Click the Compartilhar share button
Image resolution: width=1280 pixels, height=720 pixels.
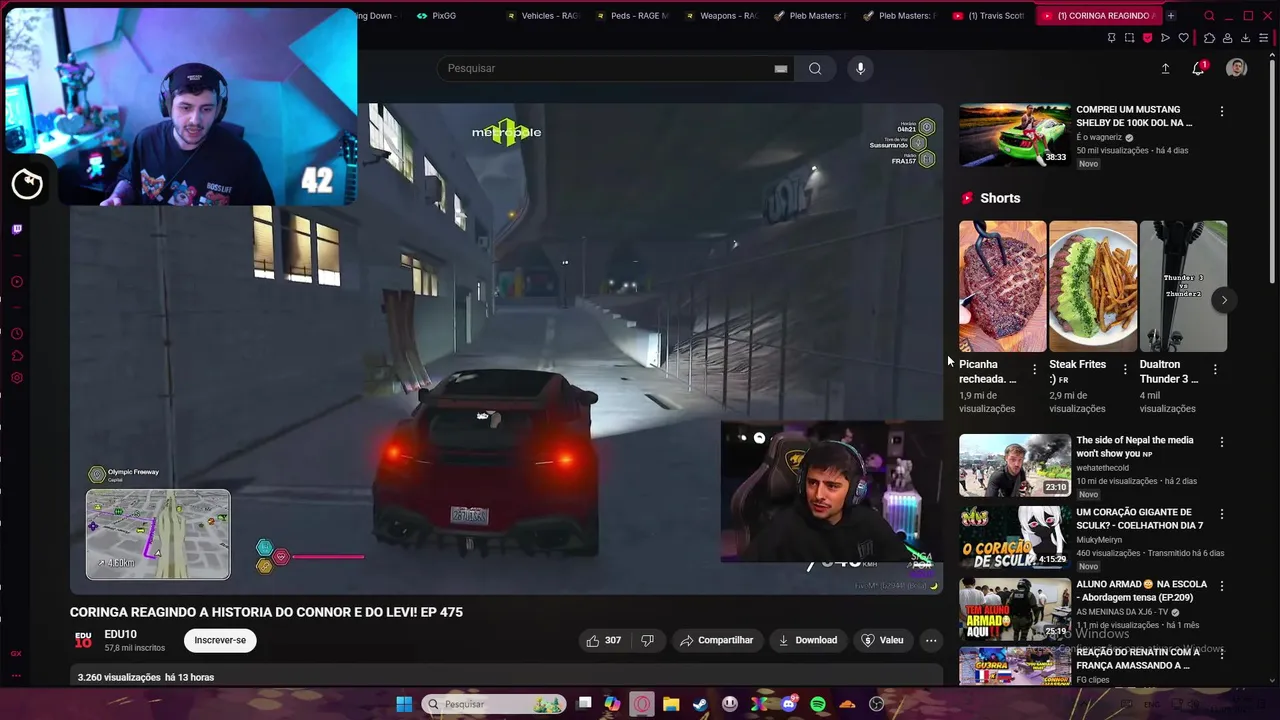point(717,640)
